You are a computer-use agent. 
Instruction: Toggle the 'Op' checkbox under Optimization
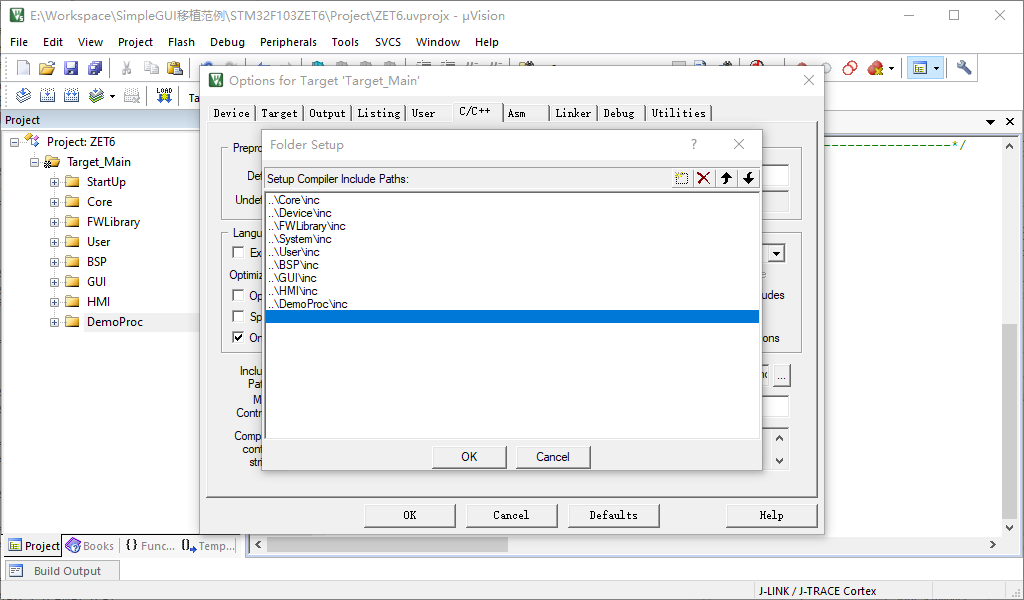(238, 295)
